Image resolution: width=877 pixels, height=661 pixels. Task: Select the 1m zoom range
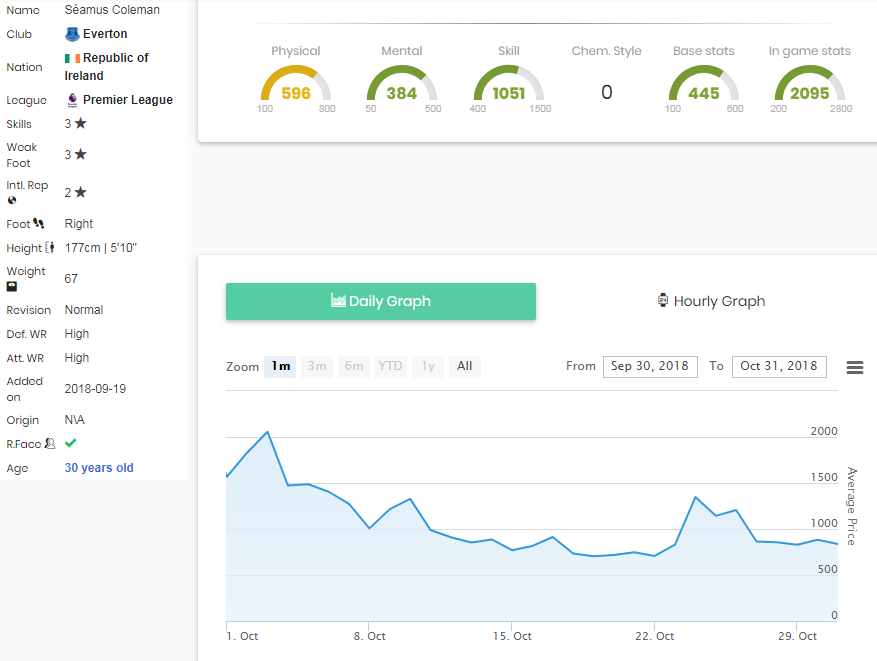[281, 366]
